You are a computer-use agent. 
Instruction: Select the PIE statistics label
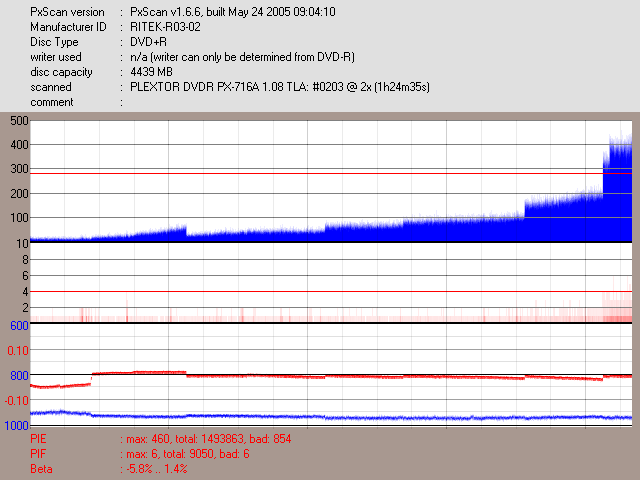tap(38, 439)
